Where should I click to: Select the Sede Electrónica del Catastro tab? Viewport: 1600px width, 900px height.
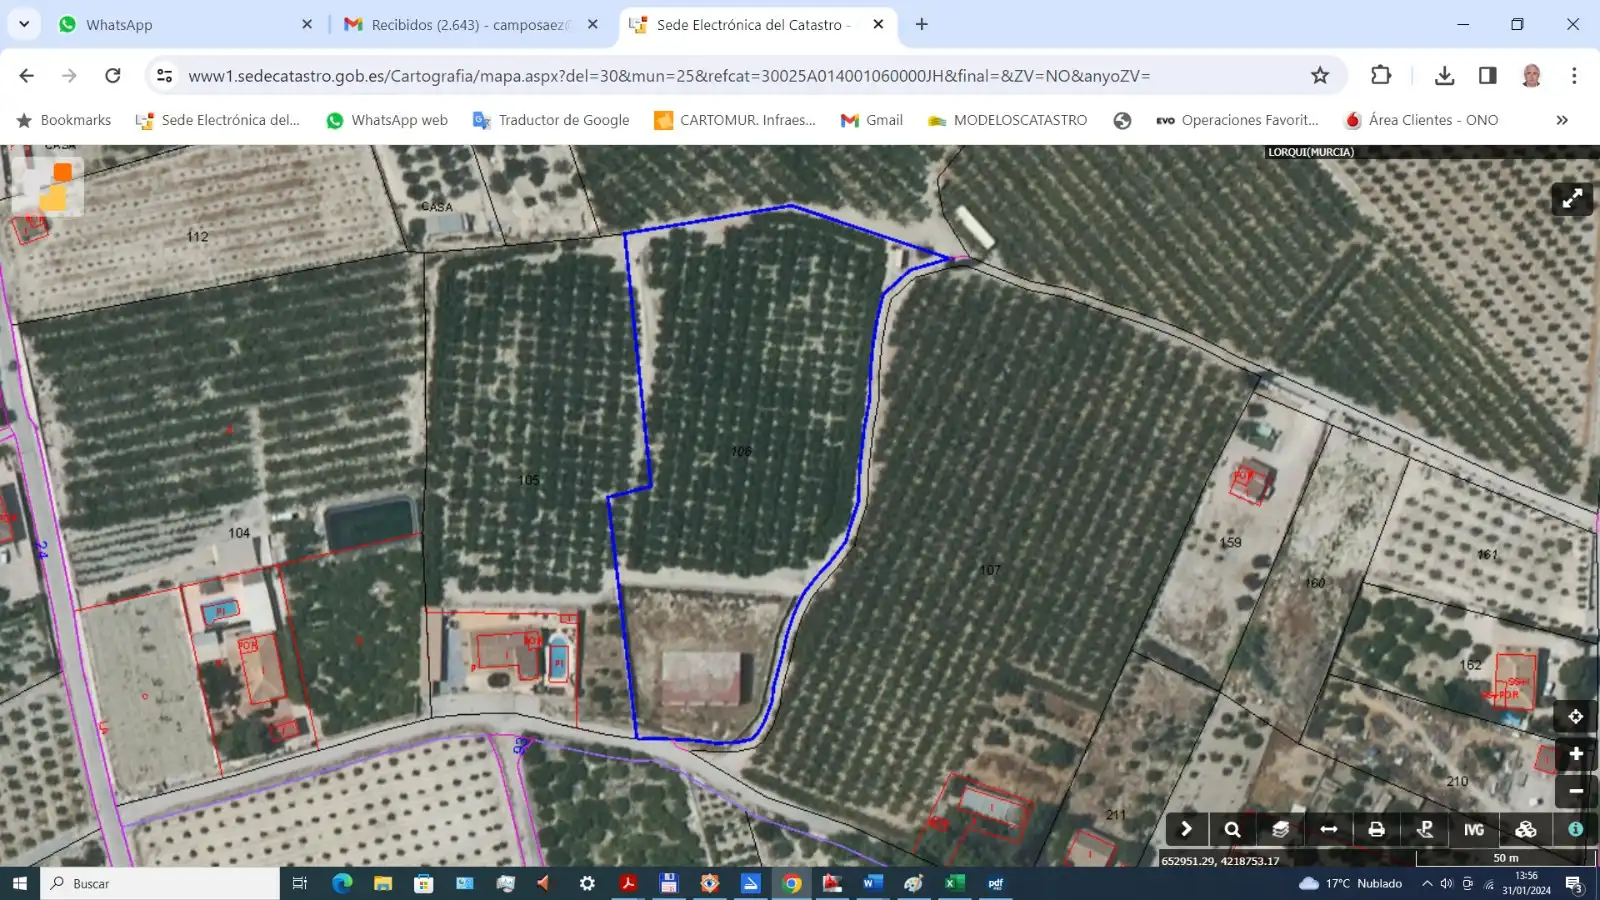(758, 24)
